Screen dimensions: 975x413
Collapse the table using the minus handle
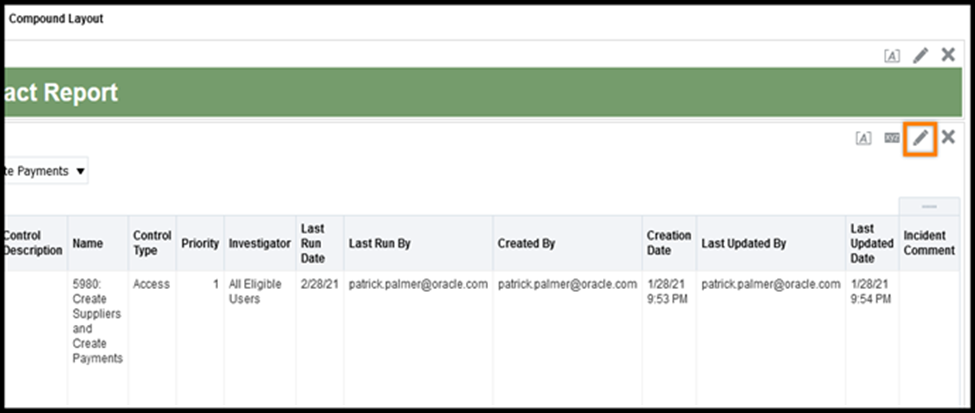coord(929,206)
